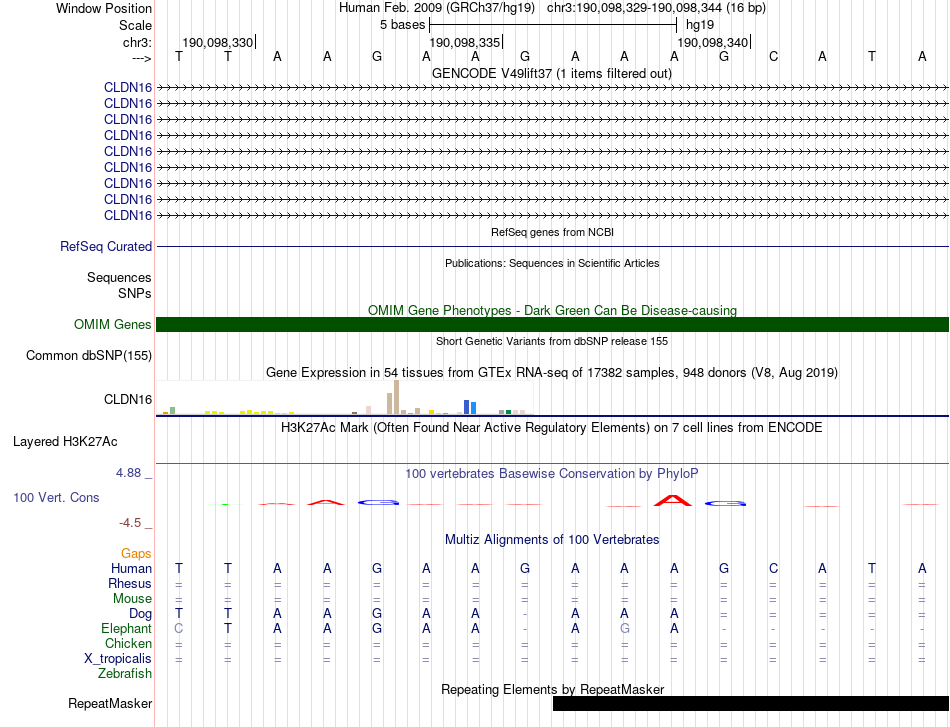The image size is (950, 727).
Task: Click the RepeatMasker track label
Action: (110, 704)
